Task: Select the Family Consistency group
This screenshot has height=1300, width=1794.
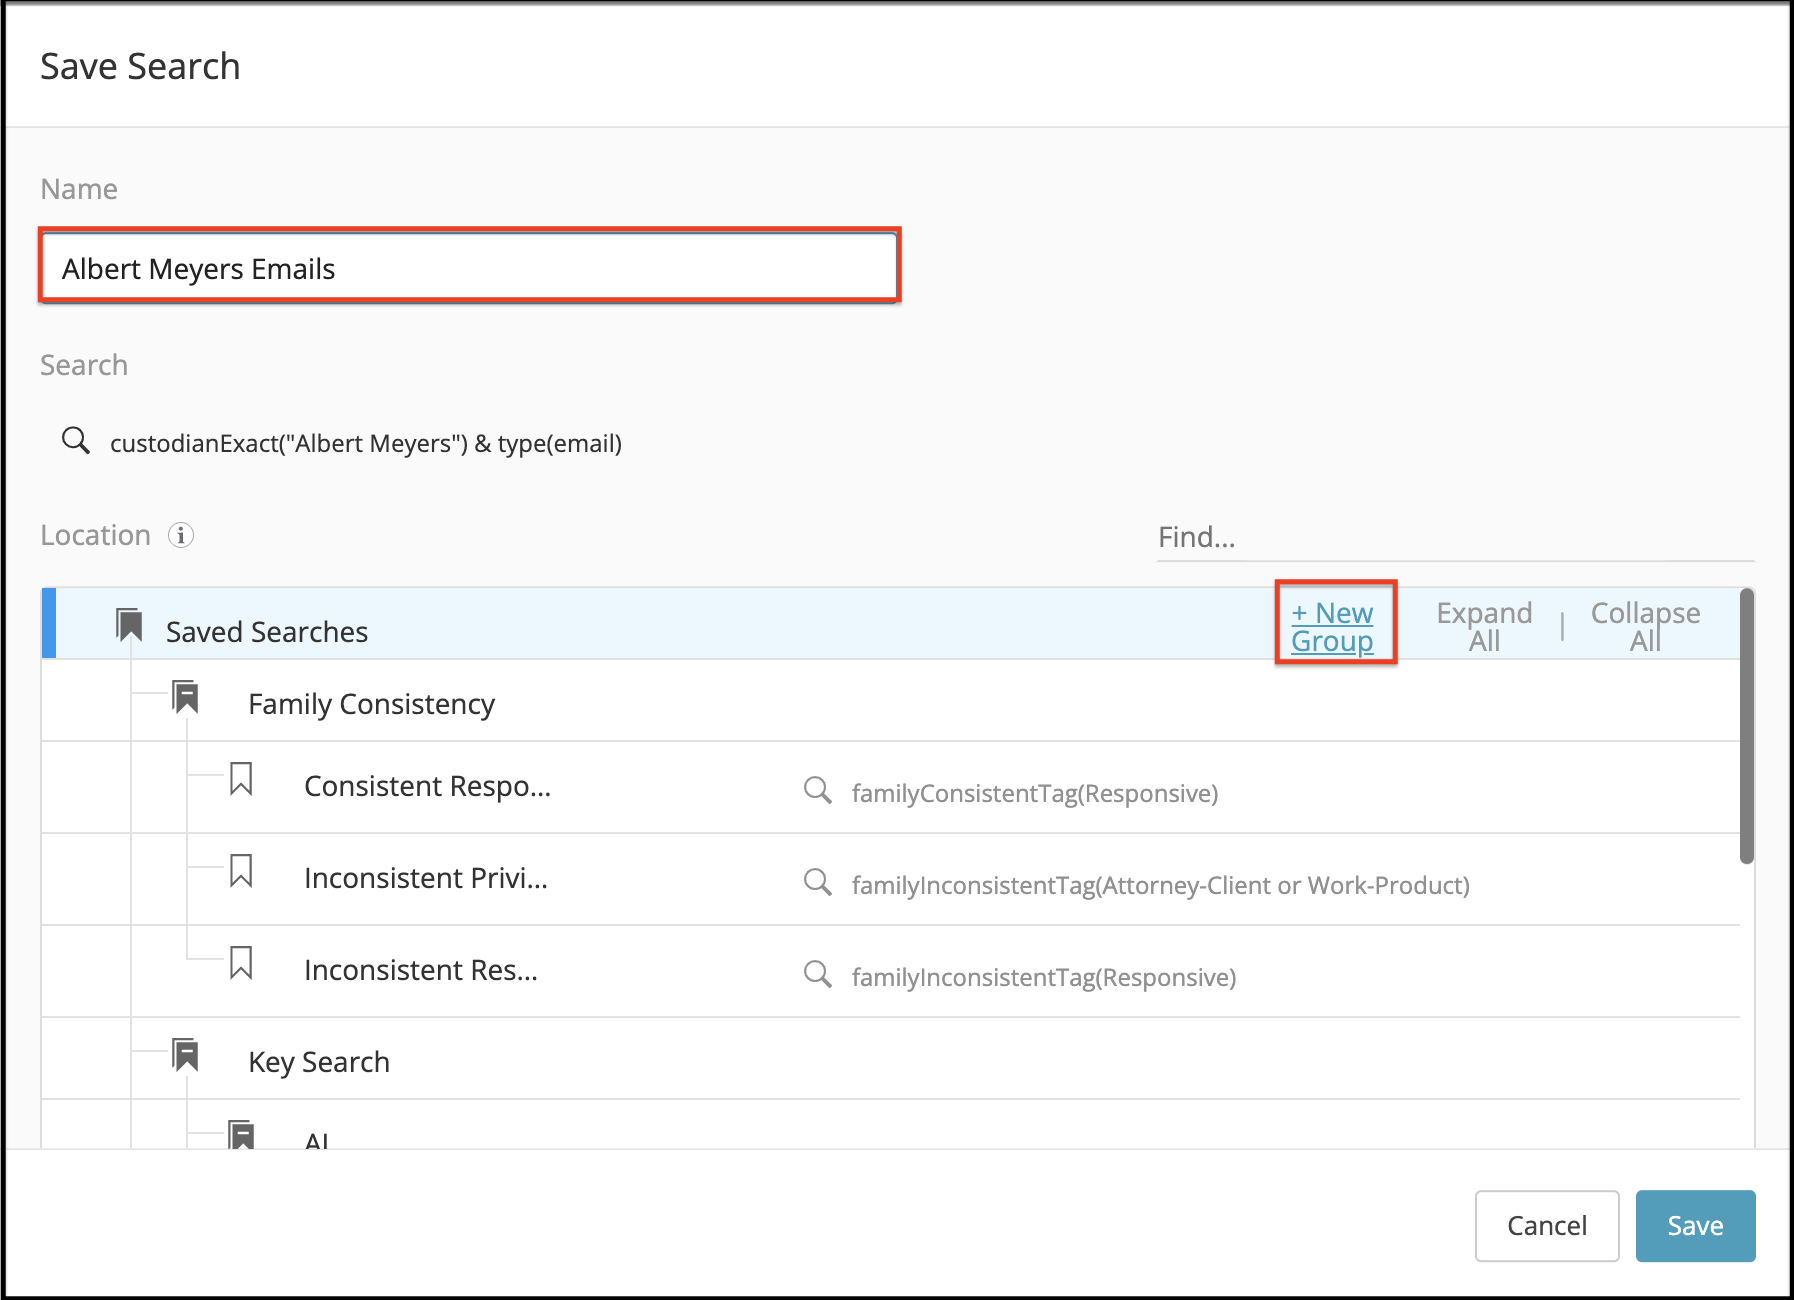Action: [x=890, y=701]
